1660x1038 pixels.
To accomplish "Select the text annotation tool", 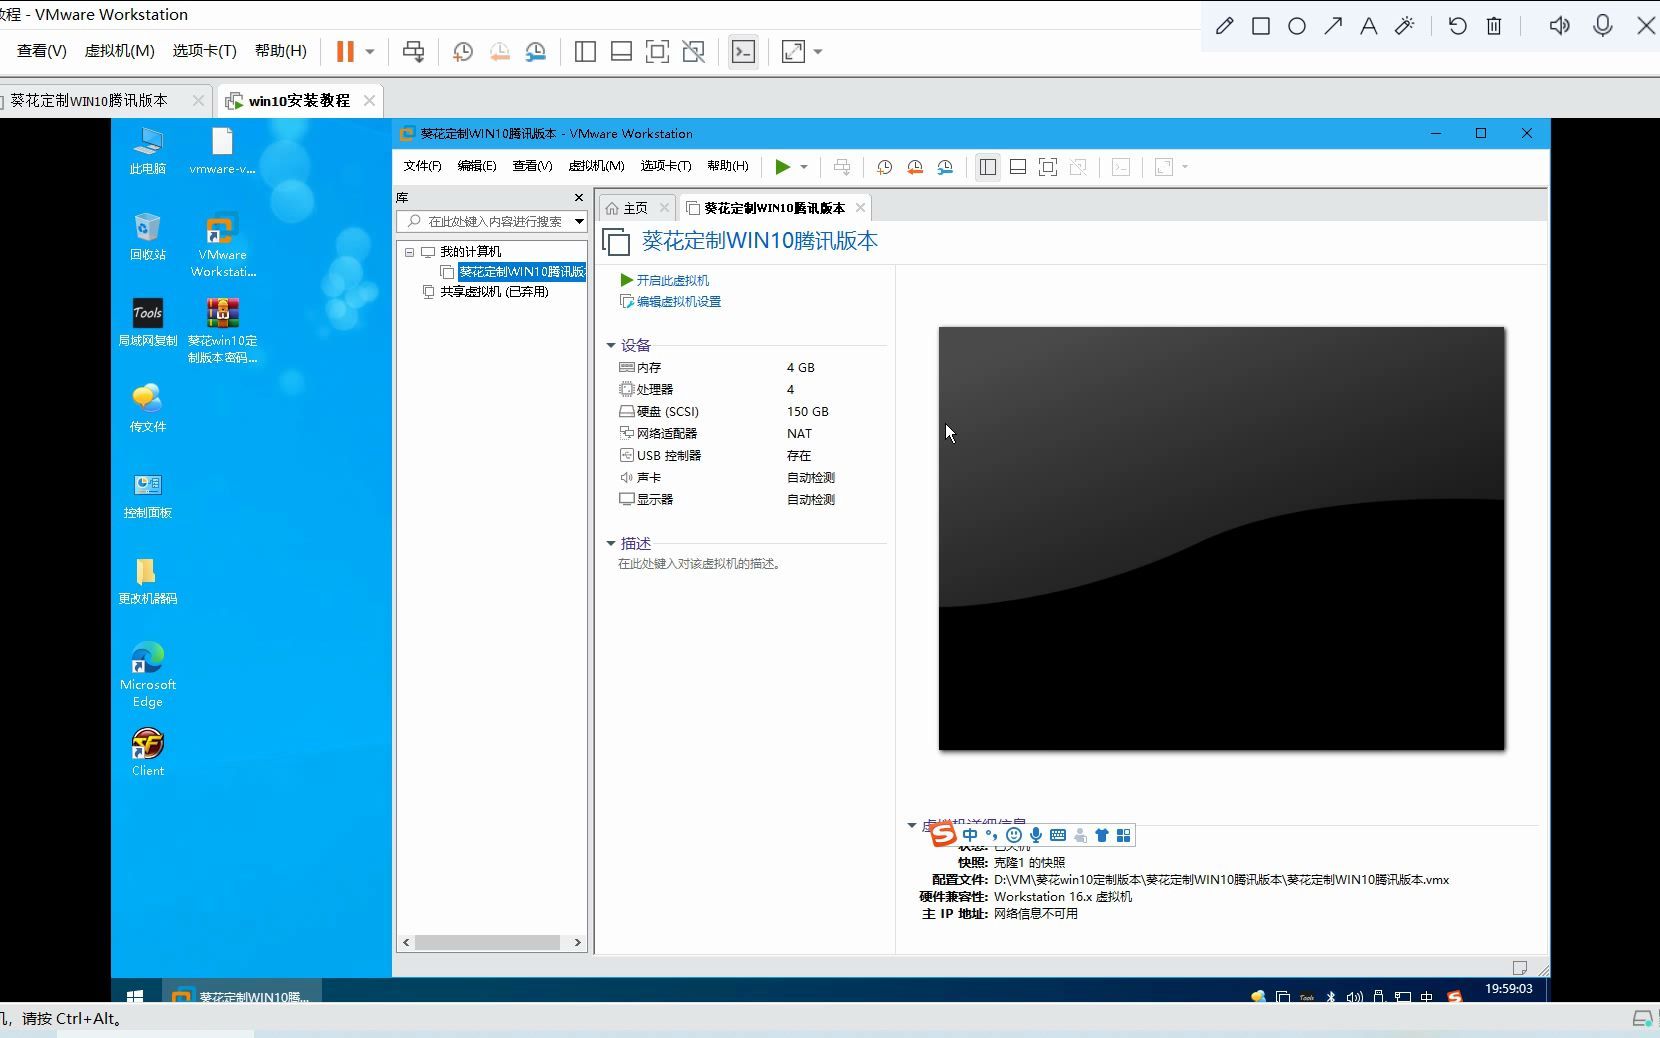I will (x=1369, y=26).
